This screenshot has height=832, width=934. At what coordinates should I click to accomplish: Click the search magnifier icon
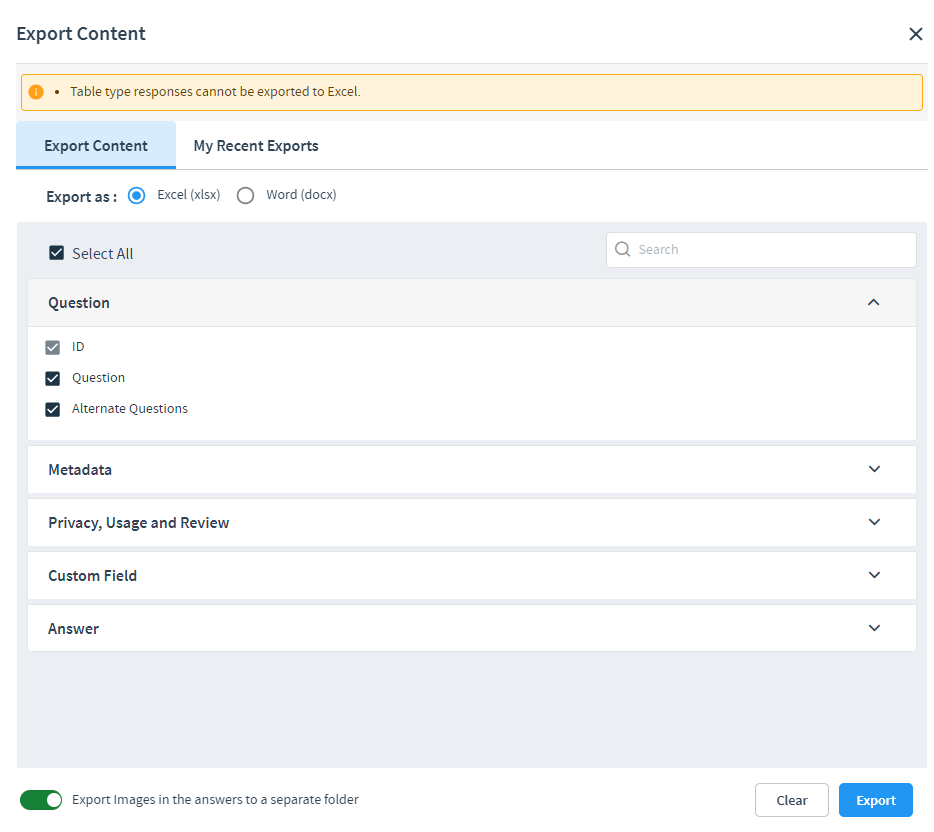pyautogui.click(x=622, y=249)
